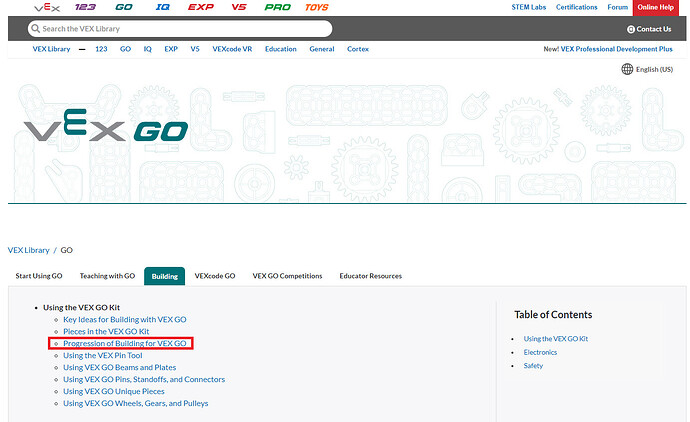Open General navigation item

(x=322, y=49)
